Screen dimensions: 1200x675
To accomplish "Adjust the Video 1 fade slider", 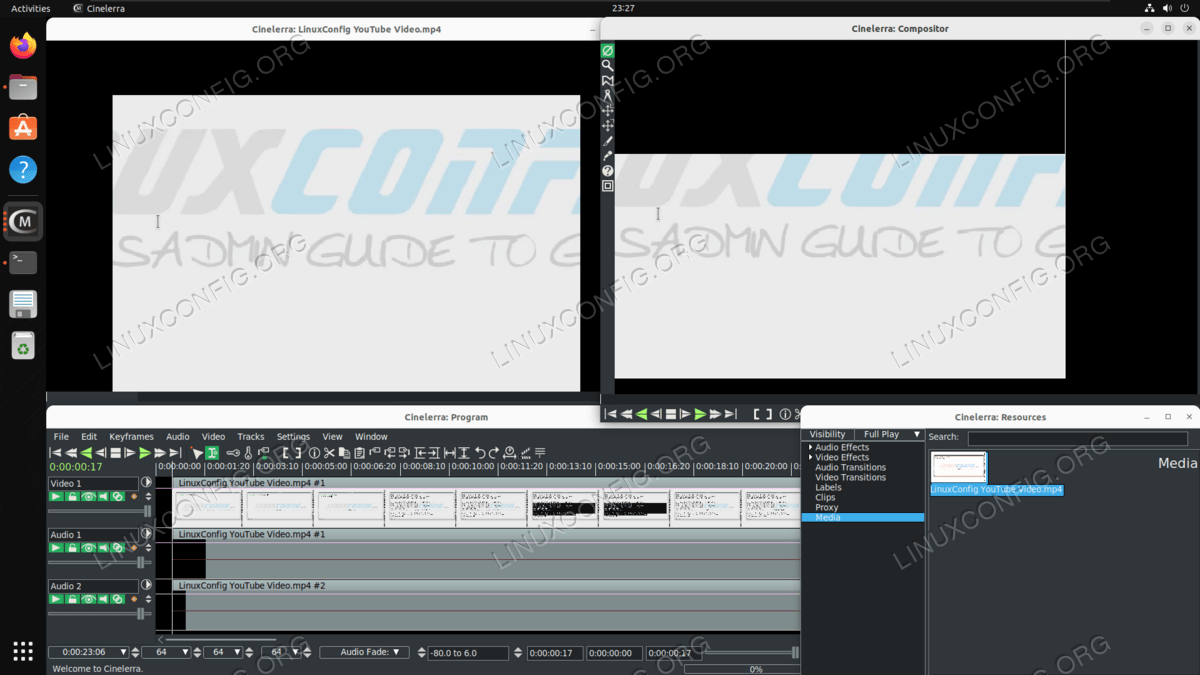I will click(x=100, y=511).
